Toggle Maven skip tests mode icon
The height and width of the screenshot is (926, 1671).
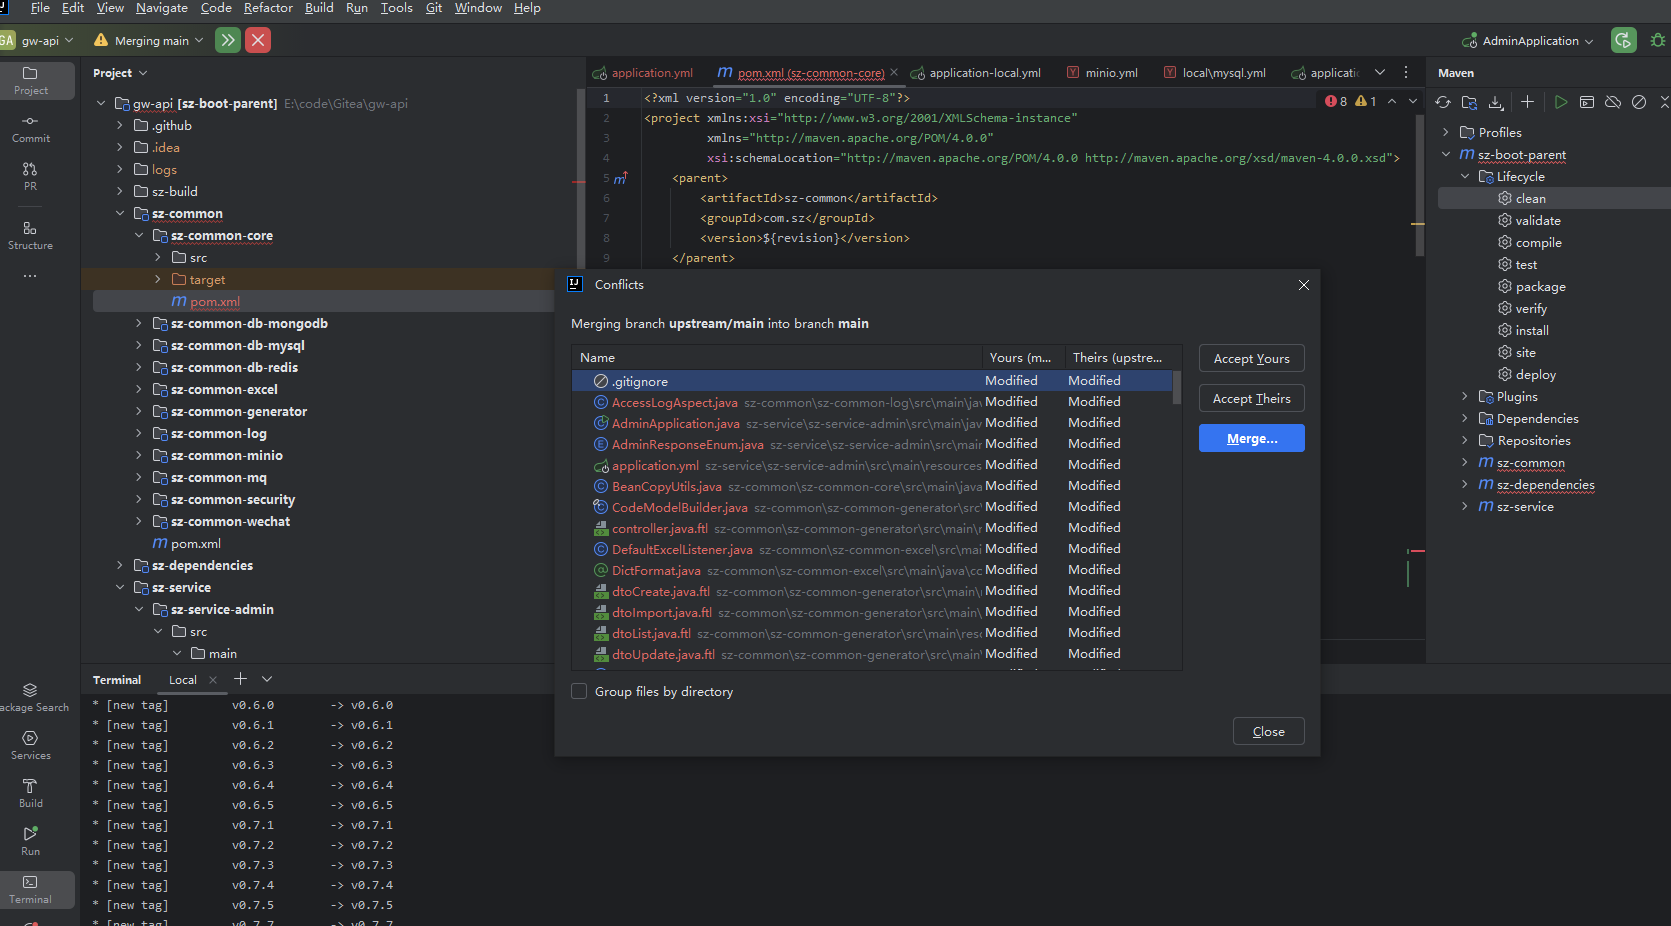pos(1638,102)
